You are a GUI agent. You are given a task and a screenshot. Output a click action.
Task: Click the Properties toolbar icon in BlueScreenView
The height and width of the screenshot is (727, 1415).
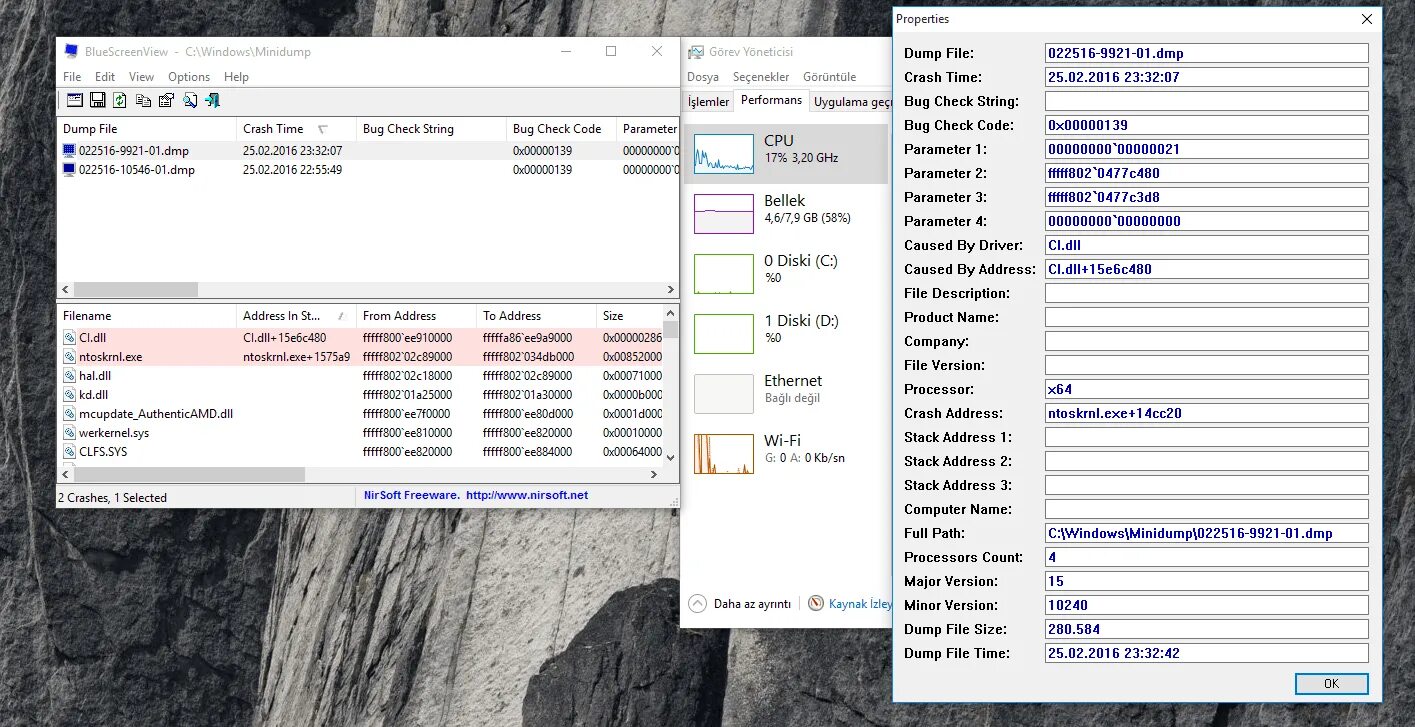(x=166, y=100)
